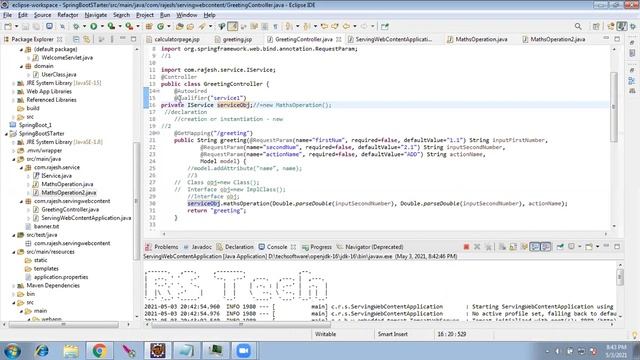Click the Terminate red square in Console

466,247
